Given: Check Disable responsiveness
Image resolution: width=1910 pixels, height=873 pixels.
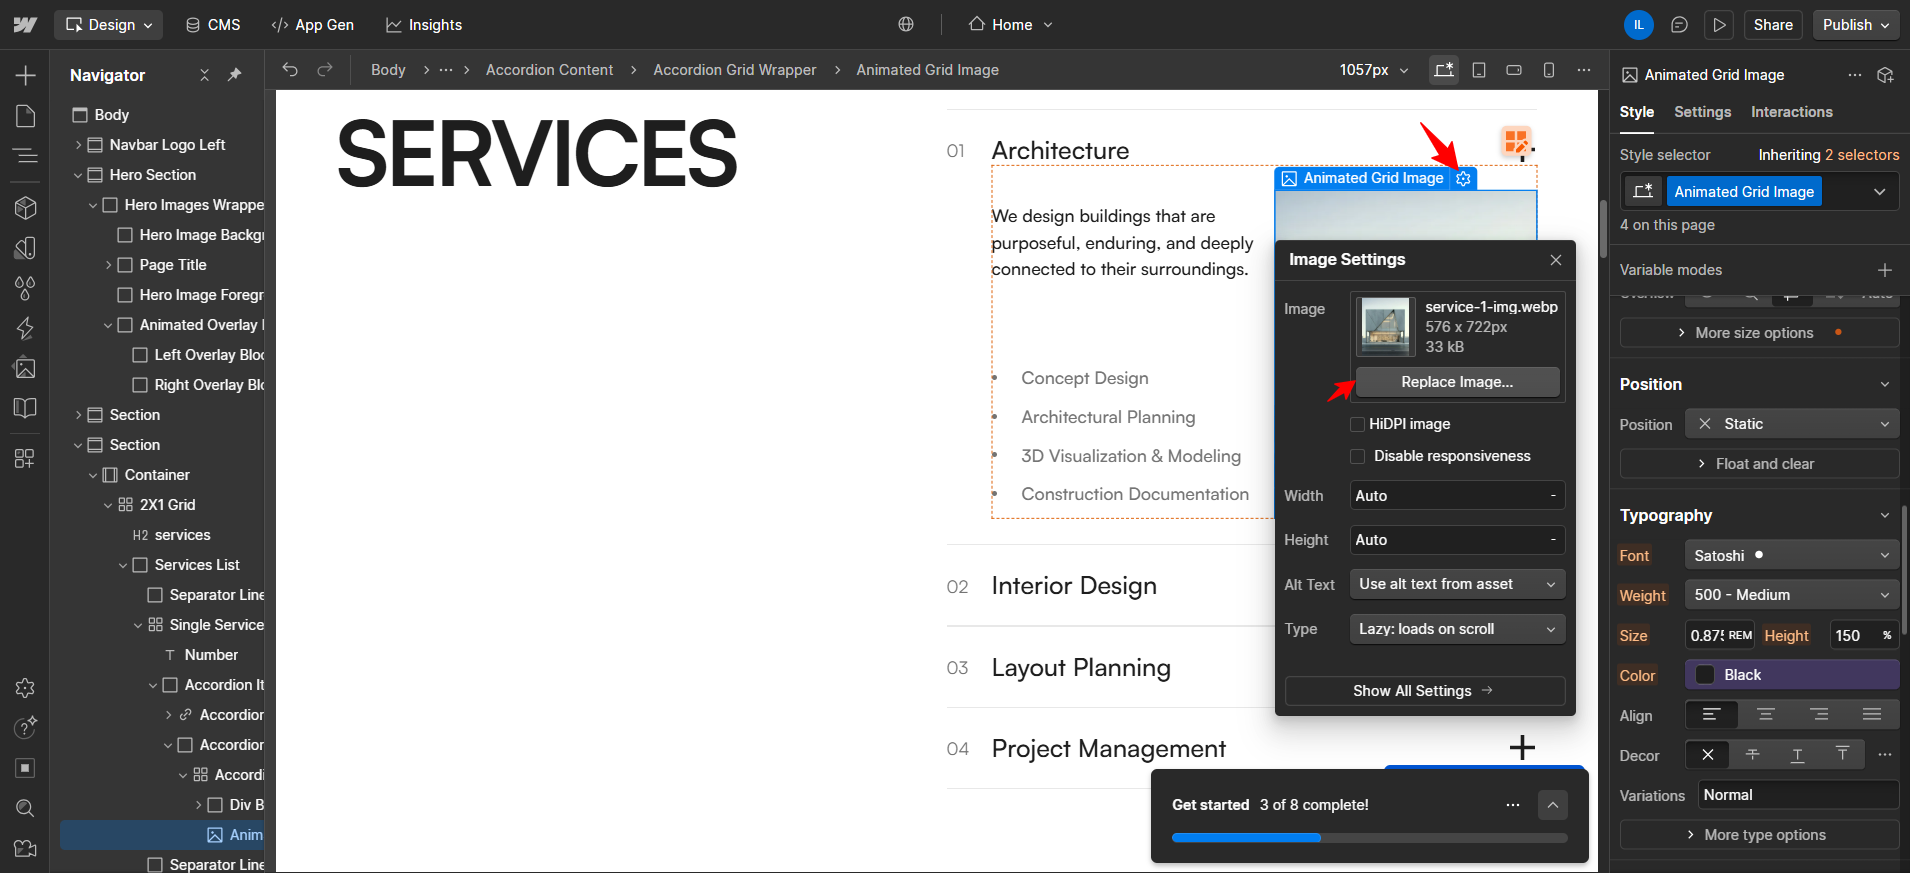Looking at the screenshot, I should coord(1357,456).
